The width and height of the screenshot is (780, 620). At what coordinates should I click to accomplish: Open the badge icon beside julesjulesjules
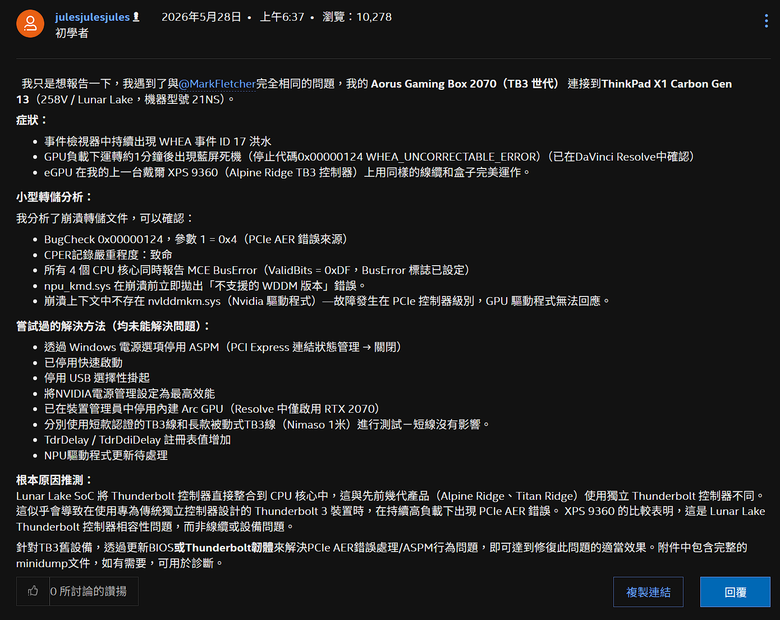(136, 17)
